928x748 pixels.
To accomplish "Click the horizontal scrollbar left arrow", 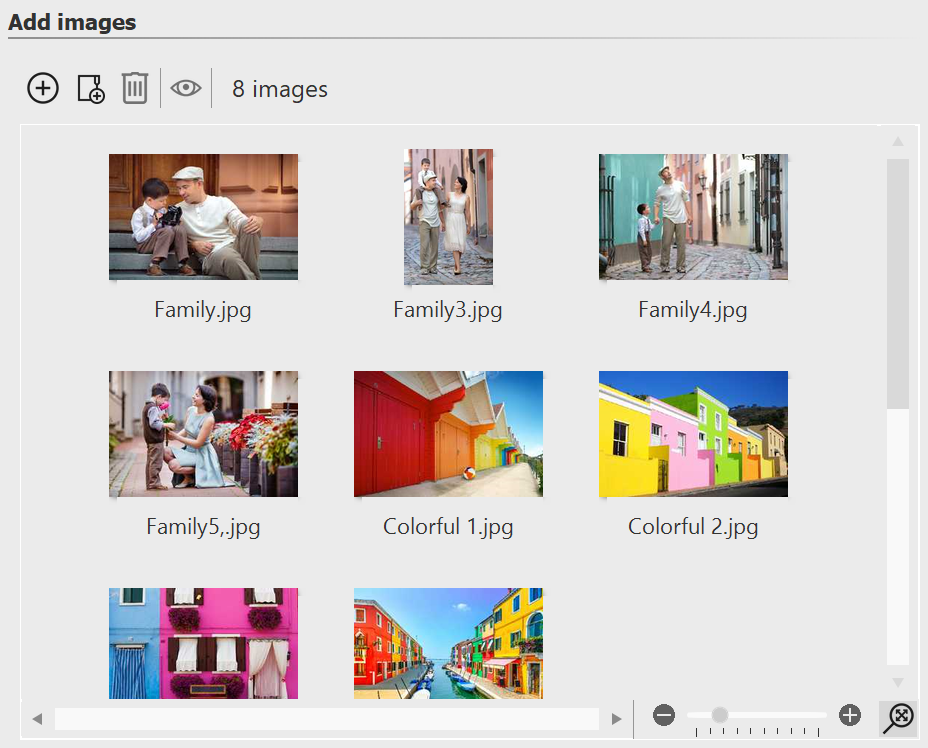I will 37,719.
